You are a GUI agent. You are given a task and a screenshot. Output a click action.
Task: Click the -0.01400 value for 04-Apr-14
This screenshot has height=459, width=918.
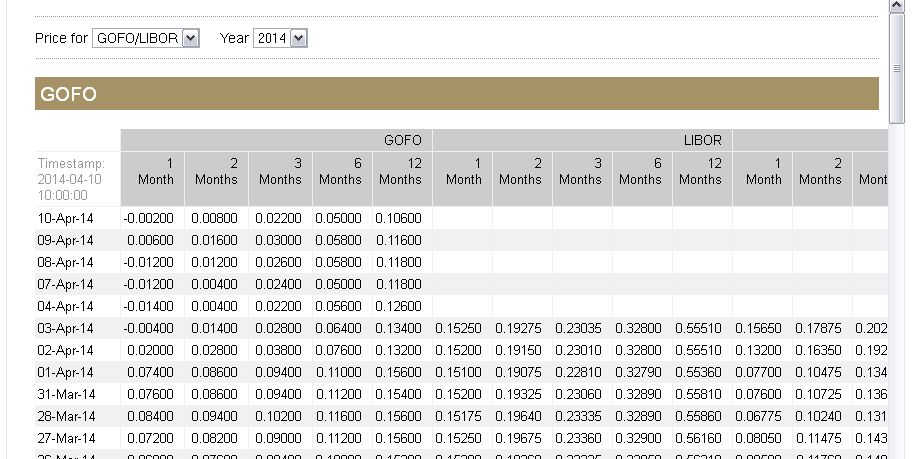[x=149, y=306]
